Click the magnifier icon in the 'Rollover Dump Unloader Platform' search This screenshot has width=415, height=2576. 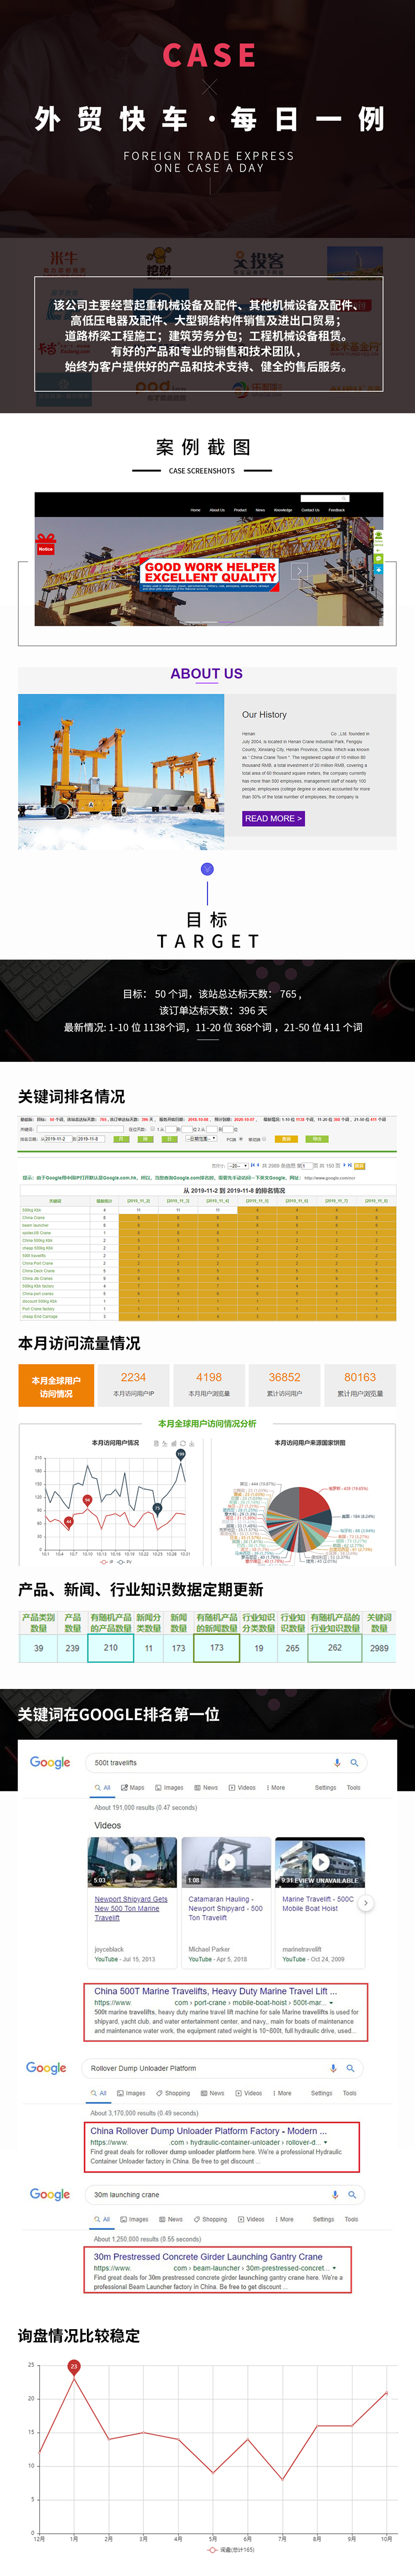click(x=350, y=2068)
